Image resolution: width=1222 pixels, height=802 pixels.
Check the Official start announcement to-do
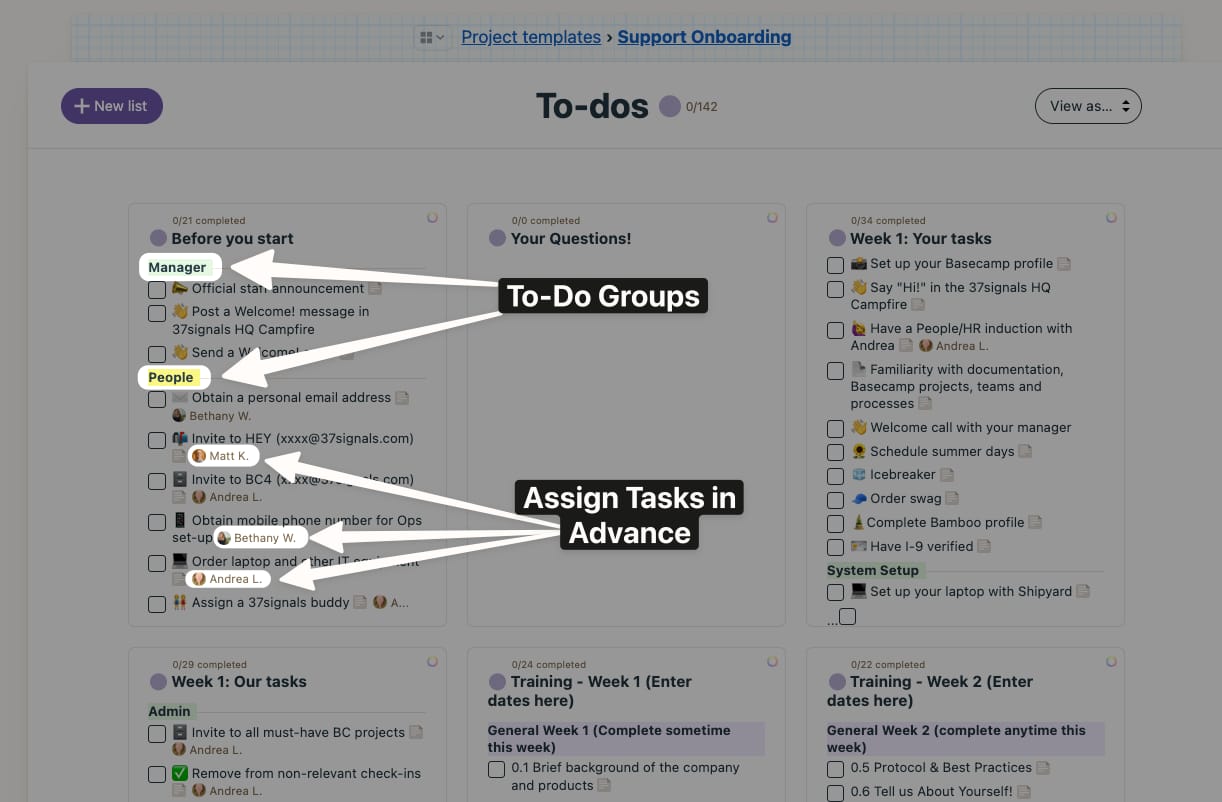point(157,290)
